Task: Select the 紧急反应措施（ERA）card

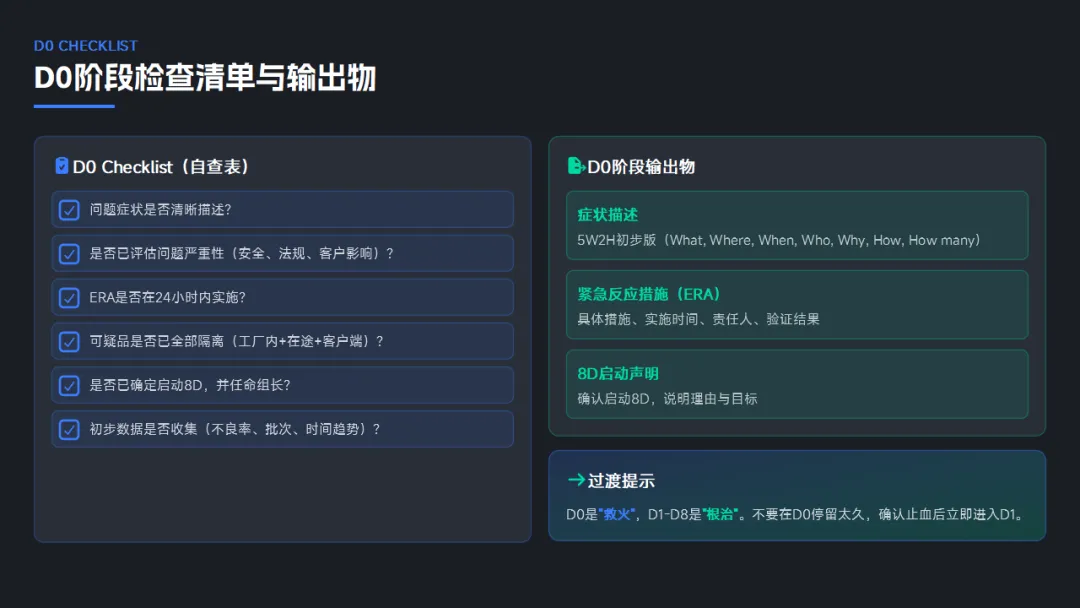Action: click(797, 305)
